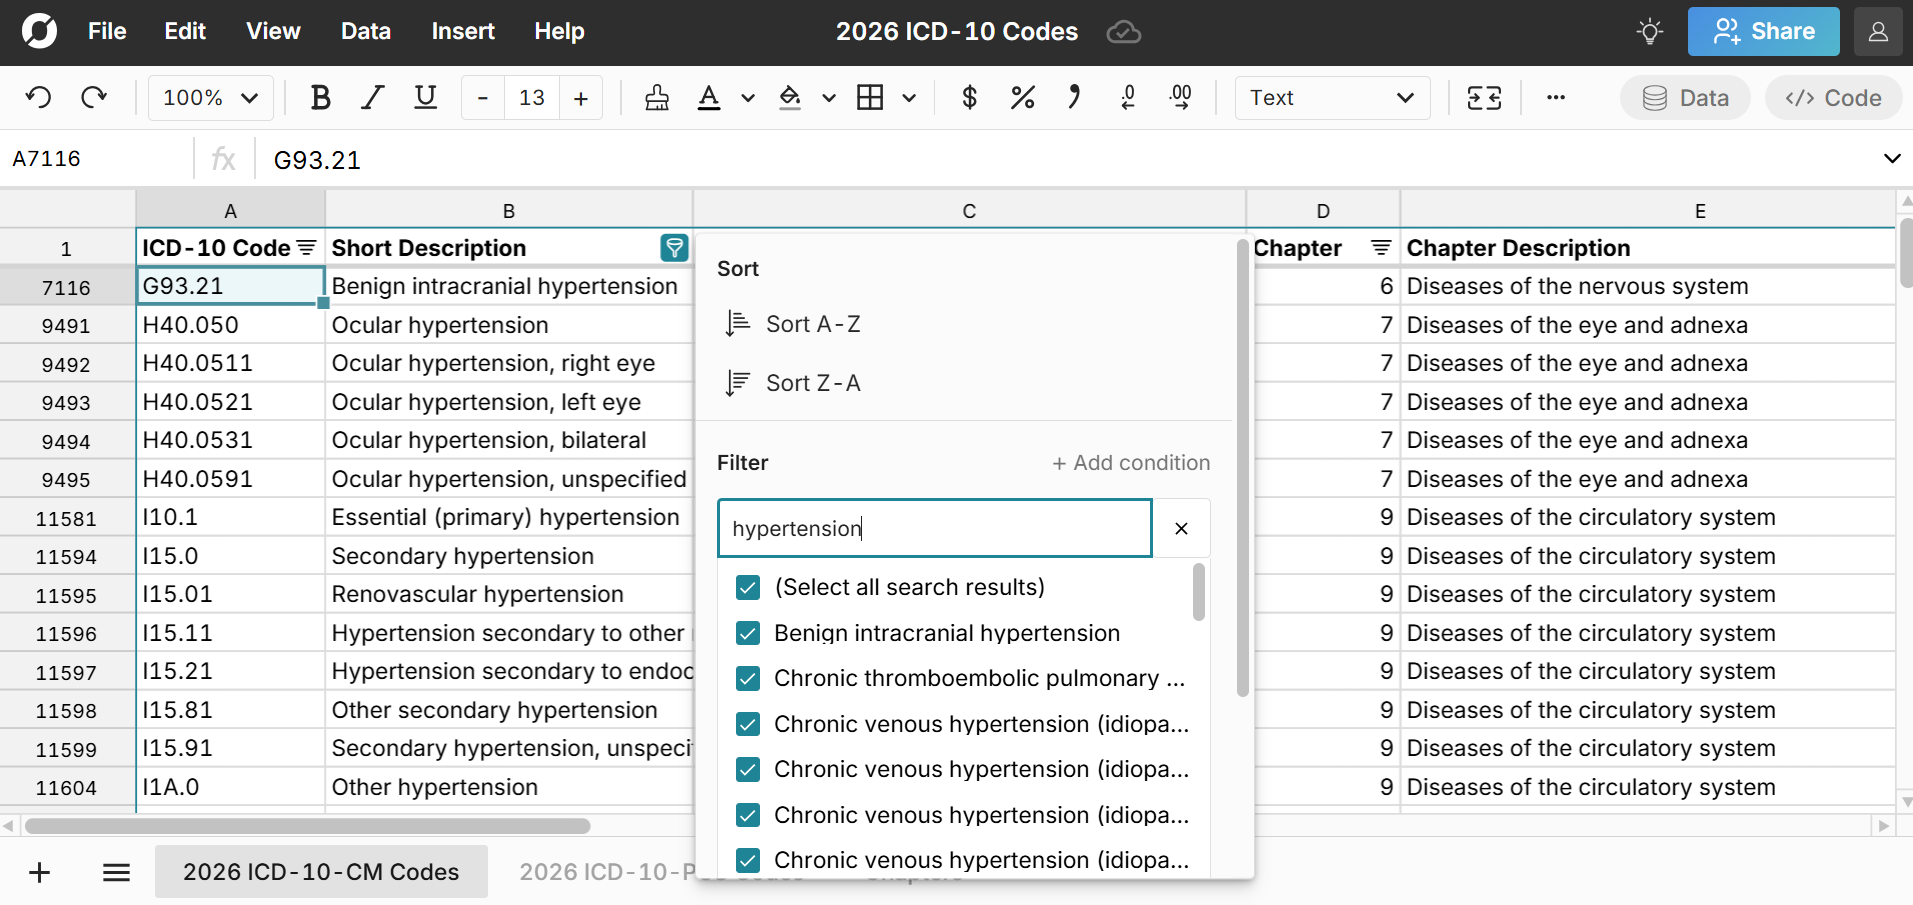Click the Share button
Image resolution: width=1913 pixels, height=905 pixels.
[x=1763, y=32]
